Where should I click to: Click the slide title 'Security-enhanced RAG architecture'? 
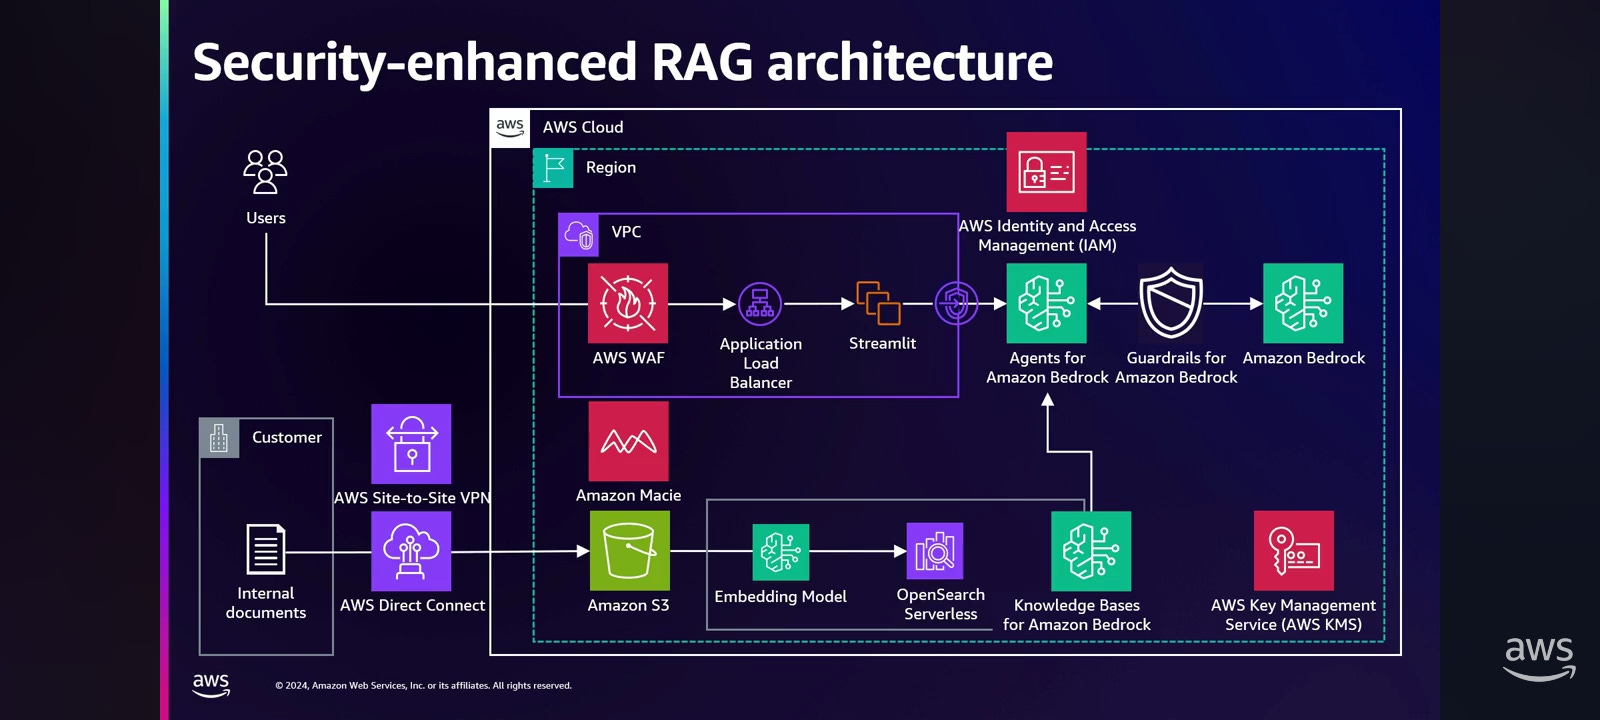tap(623, 62)
